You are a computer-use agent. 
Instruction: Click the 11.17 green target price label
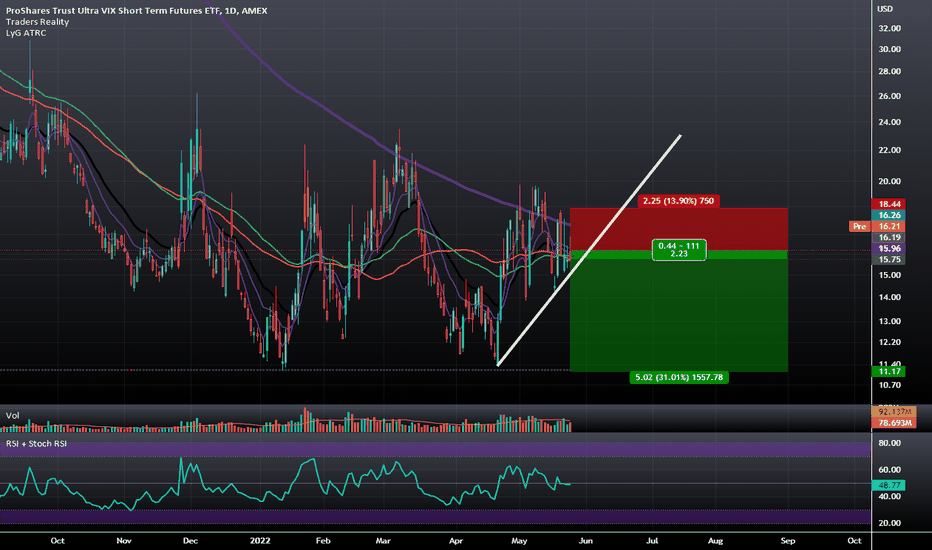pos(889,372)
